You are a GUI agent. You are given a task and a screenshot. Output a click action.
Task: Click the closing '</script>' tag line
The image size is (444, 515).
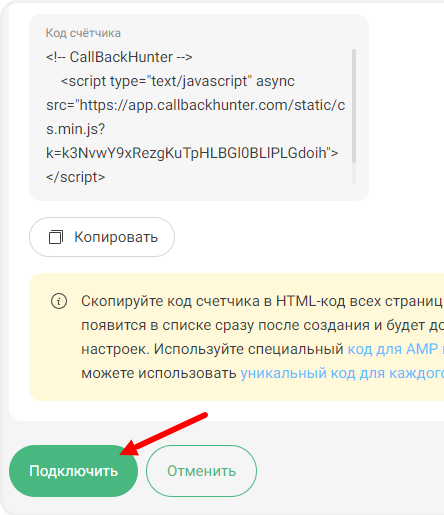point(75,177)
